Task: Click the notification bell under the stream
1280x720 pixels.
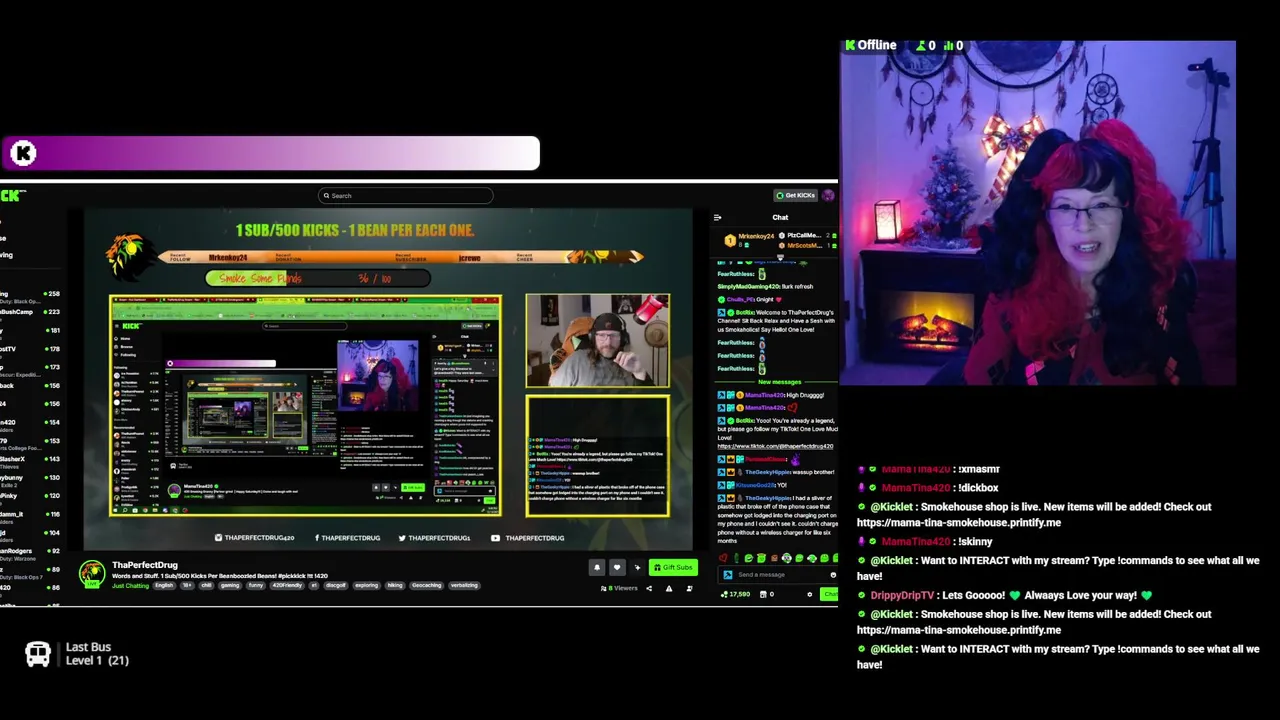Action: point(597,567)
